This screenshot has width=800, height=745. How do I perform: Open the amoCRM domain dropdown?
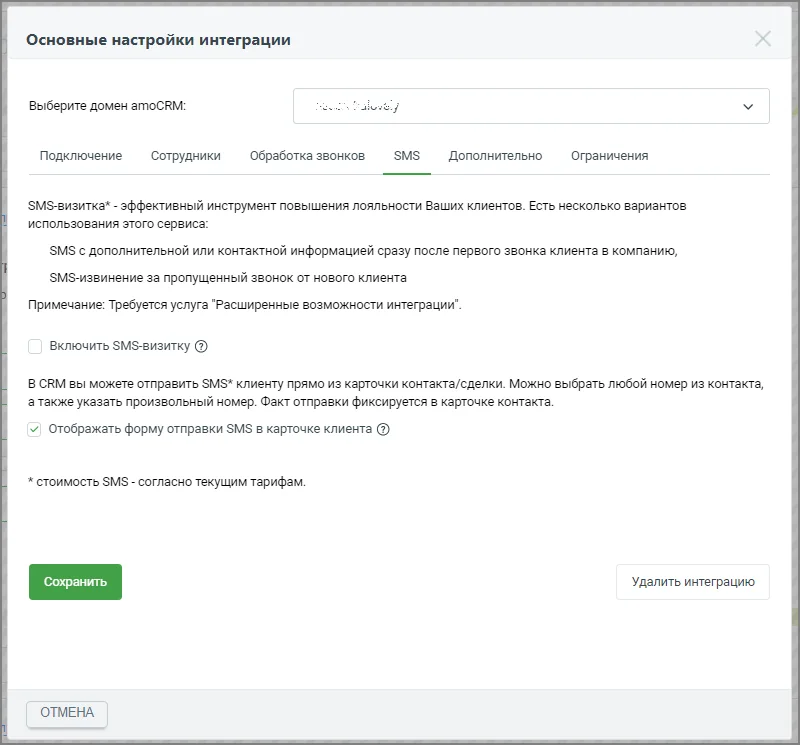tap(531, 106)
